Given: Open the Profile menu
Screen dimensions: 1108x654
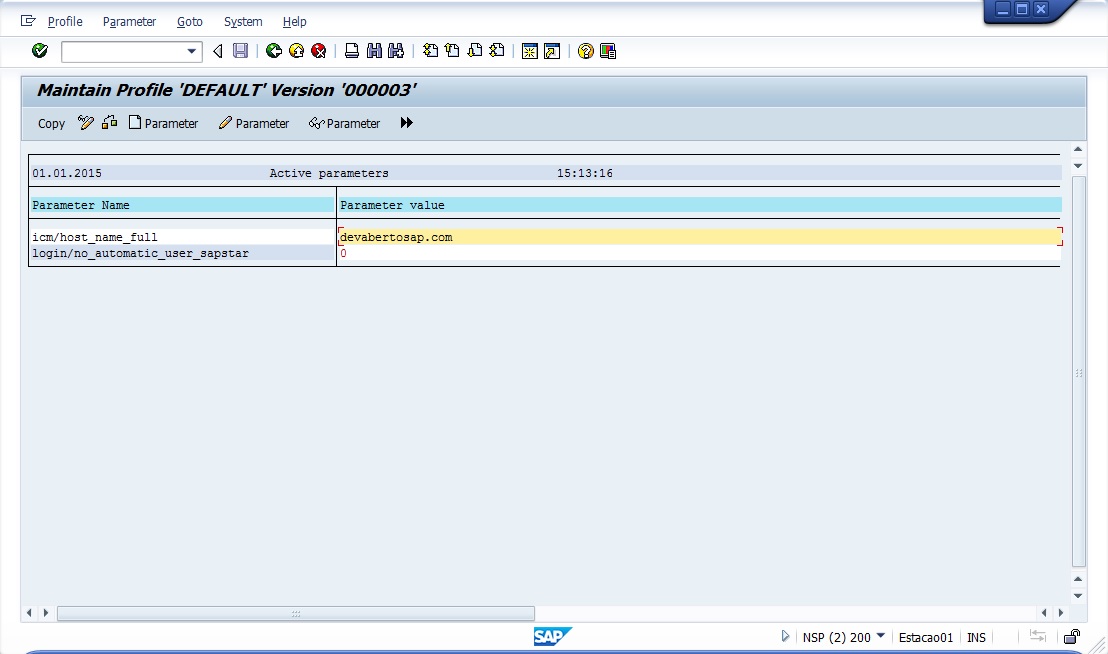Looking at the screenshot, I should (x=65, y=21).
